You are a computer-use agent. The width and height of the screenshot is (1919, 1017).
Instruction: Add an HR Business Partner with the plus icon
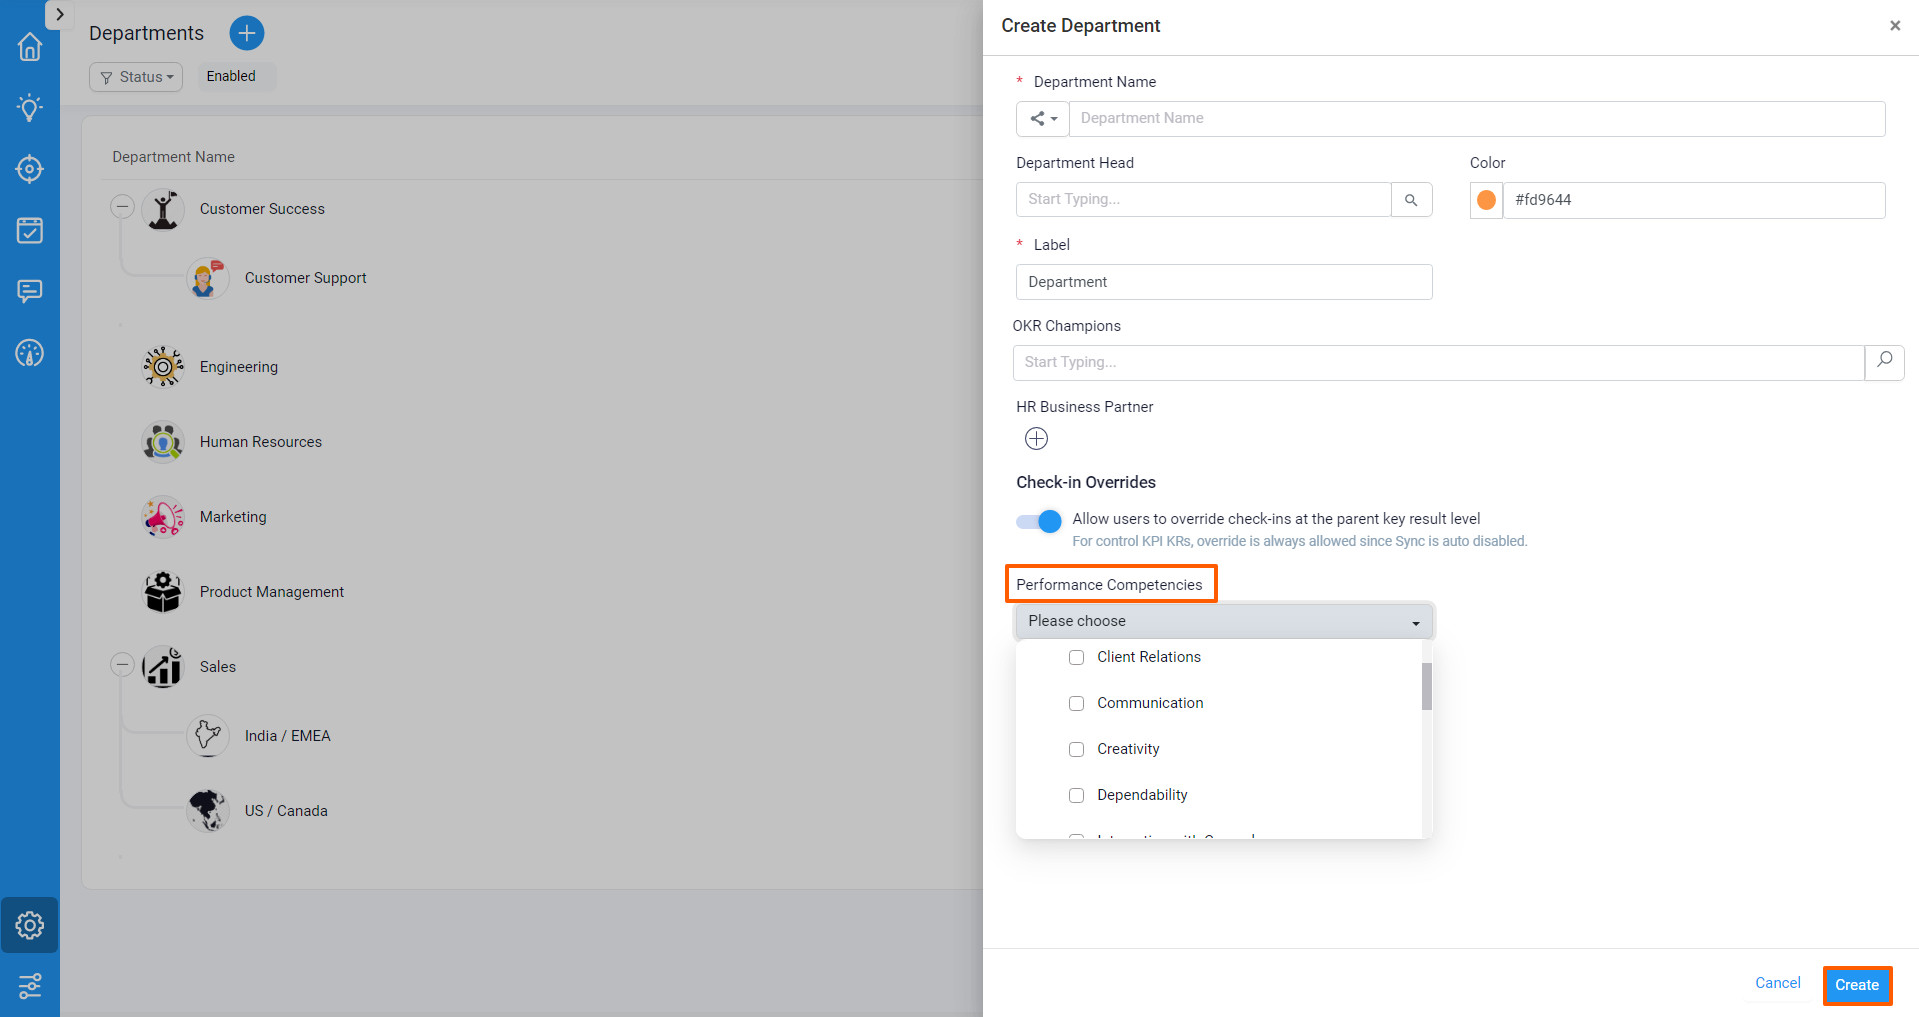[x=1036, y=439]
